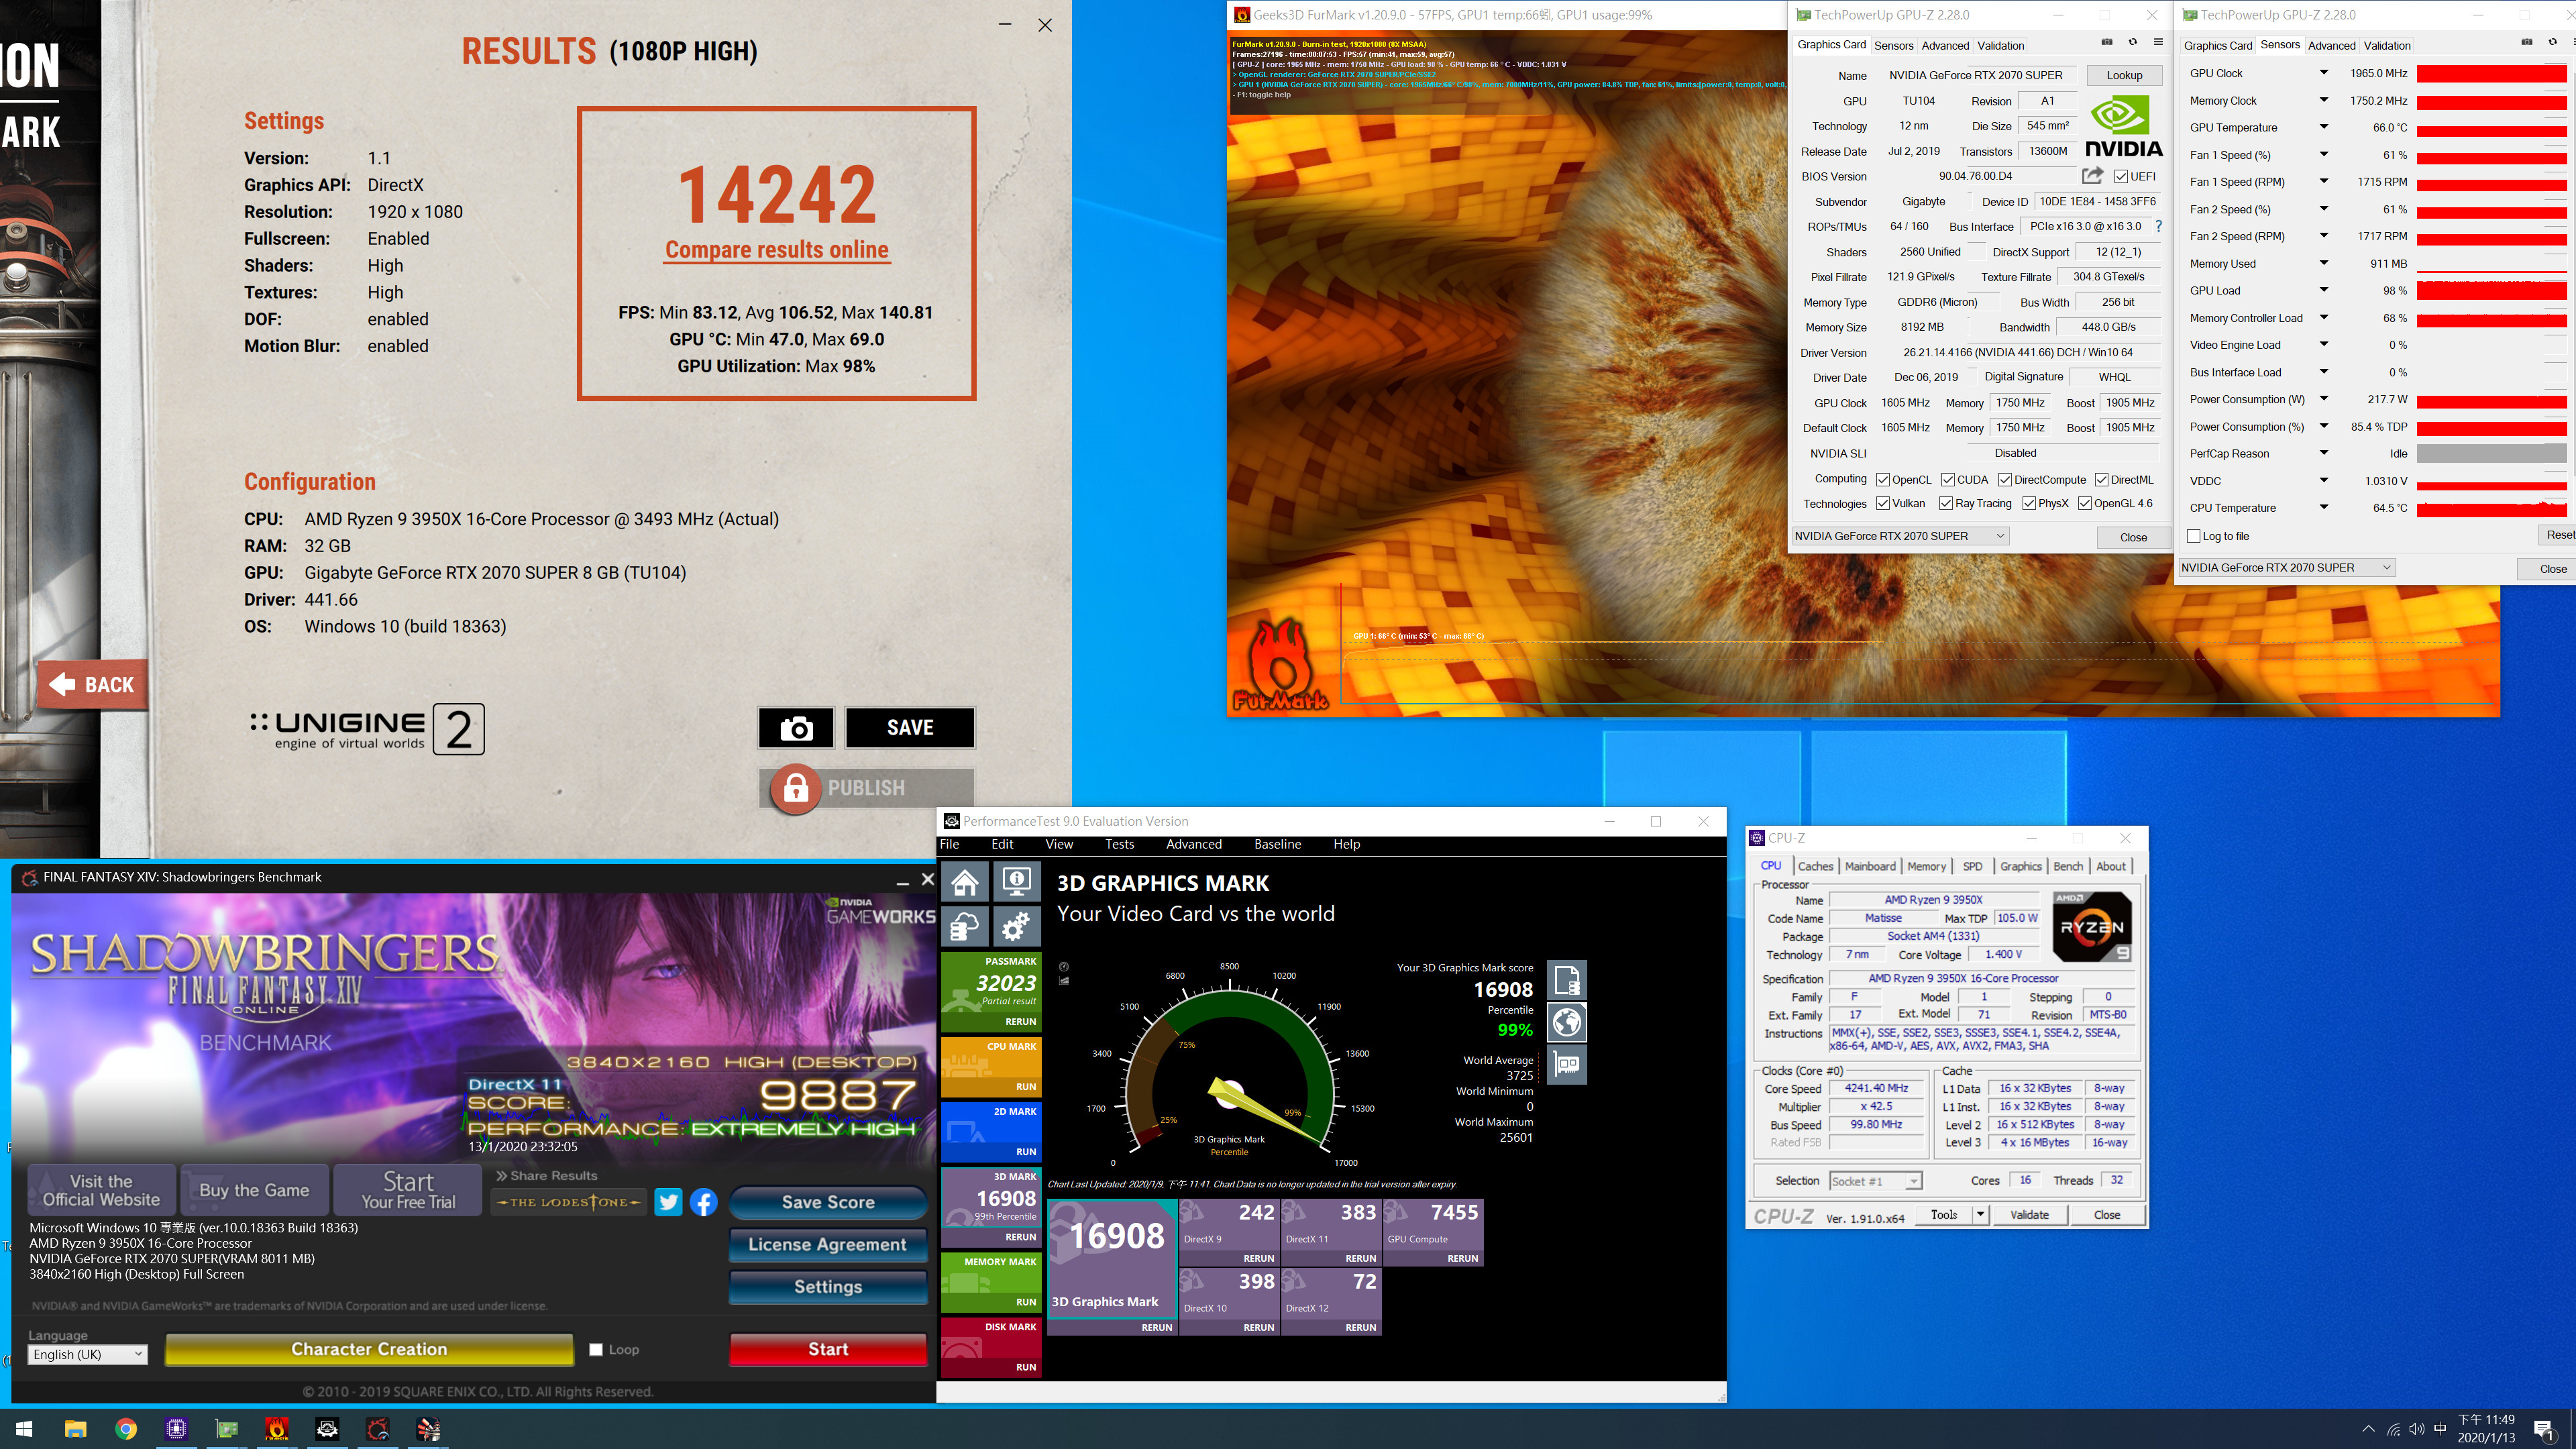Expand the Memory Used sensor dropdown arrow
Viewport: 2576px width, 1449px height.
pyautogui.click(x=2324, y=263)
